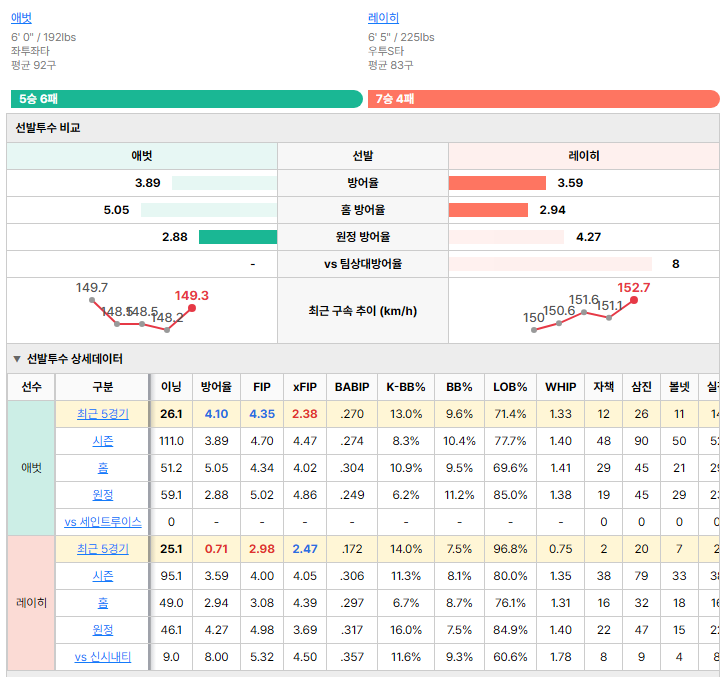This screenshot has width=726, height=677.
Task: Click the FIP column header
Action: pyautogui.click(x=262, y=387)
